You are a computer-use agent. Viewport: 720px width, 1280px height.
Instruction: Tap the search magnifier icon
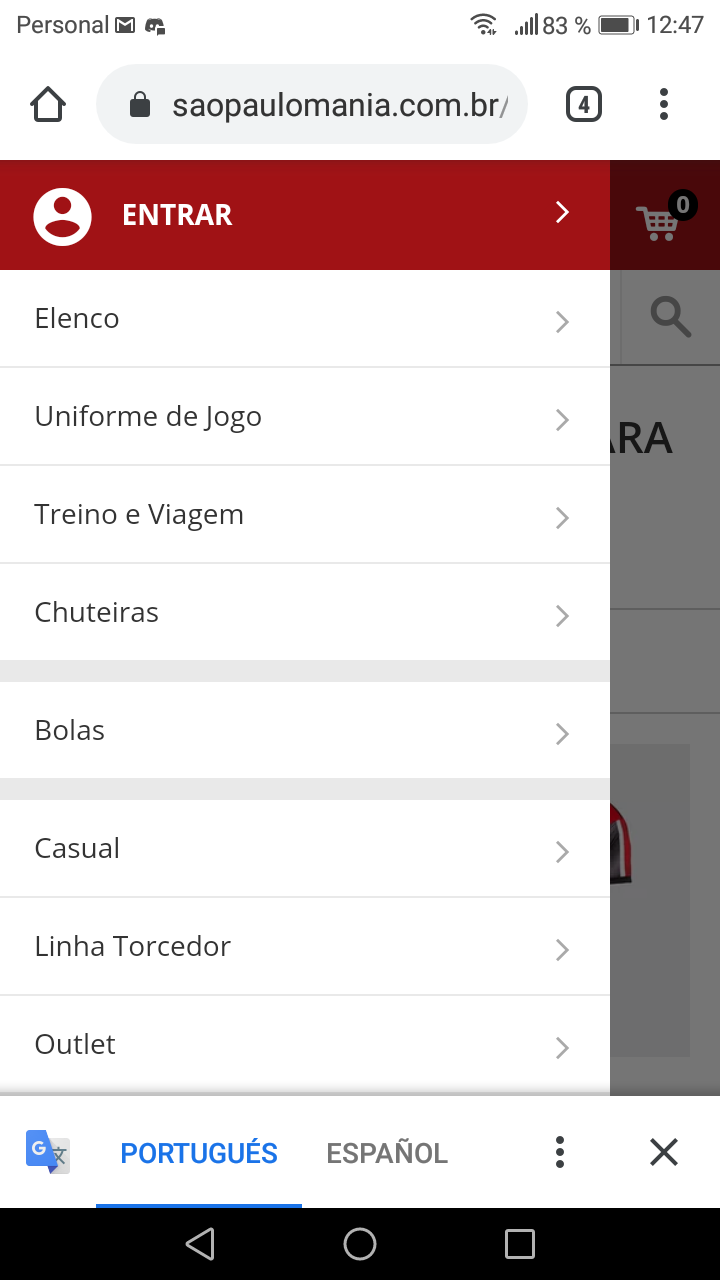point(670,317)
